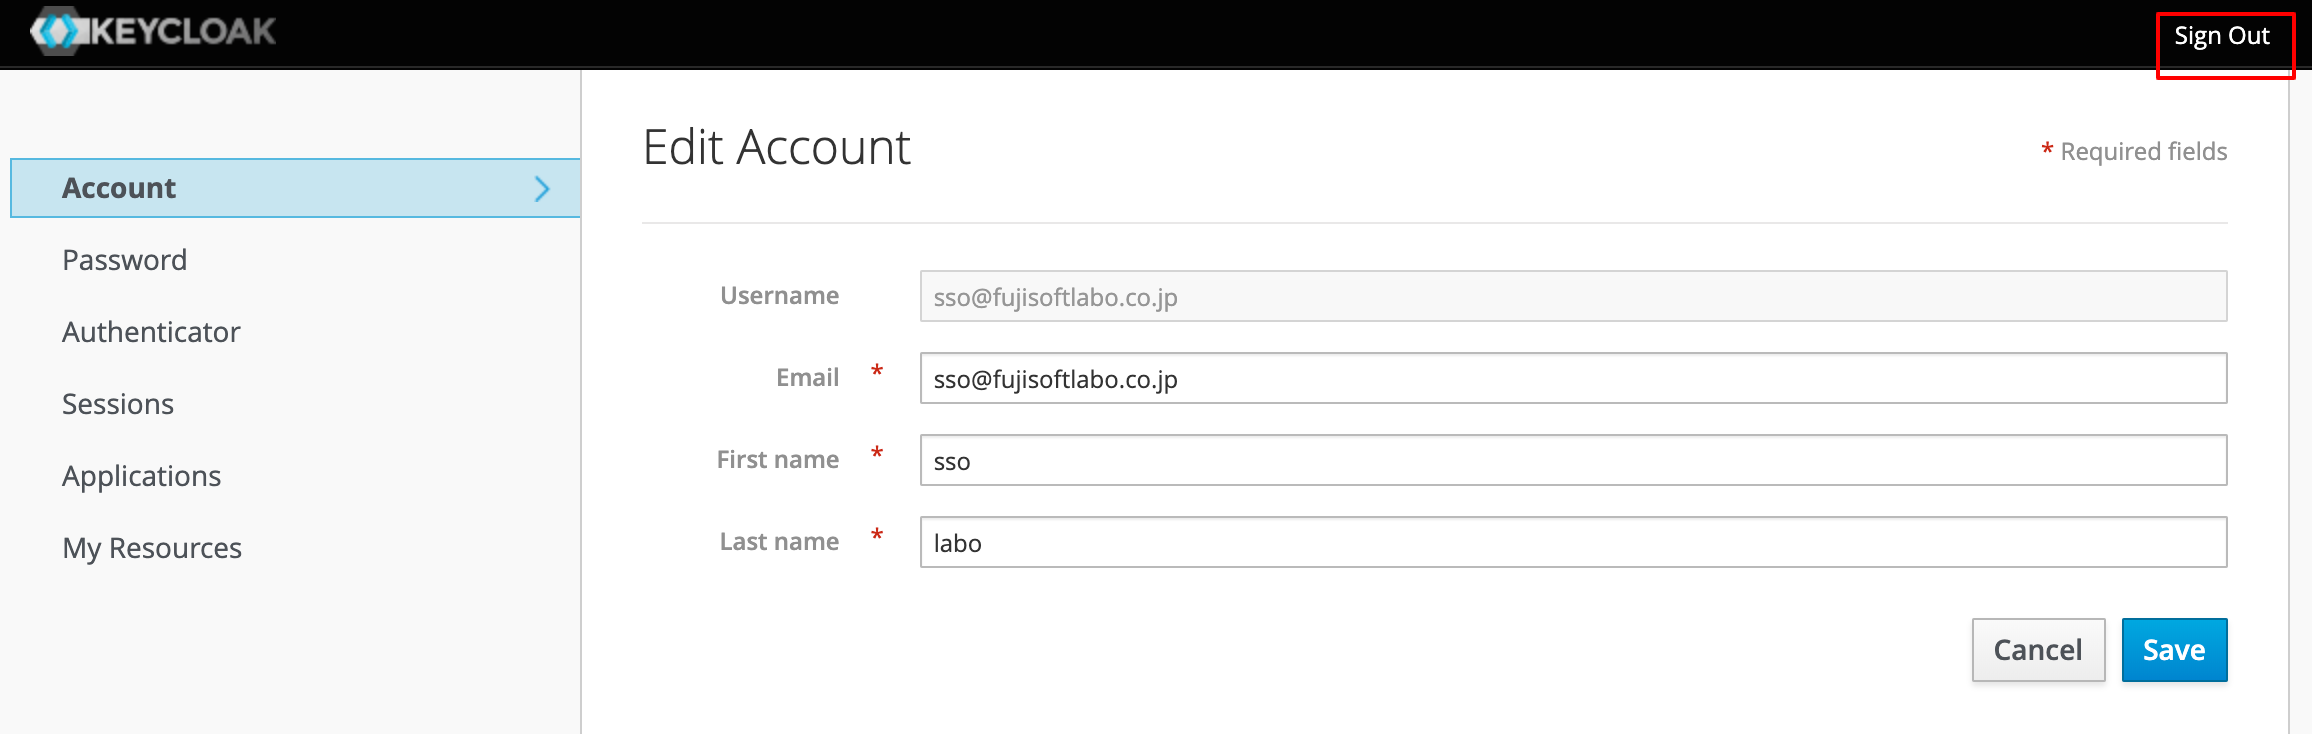Click the Username label
Screen dimensions: 2312x734
coord(779,296)
